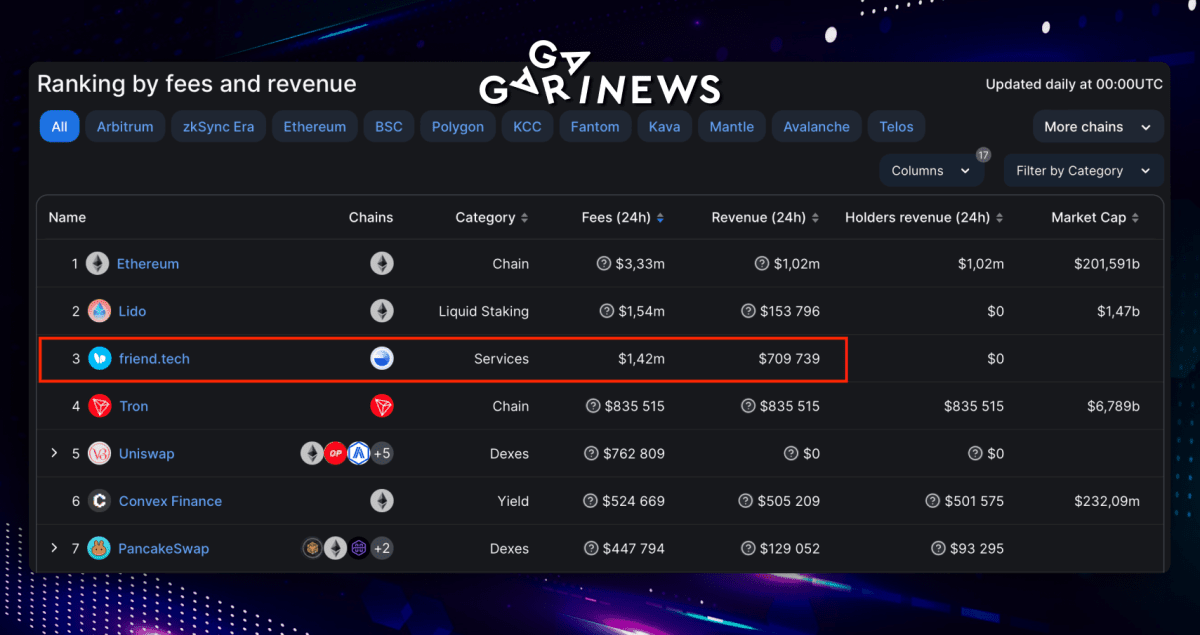
Task: Click the BSC chain icon in the PancakeSwap row
Action: pos(312,548)
